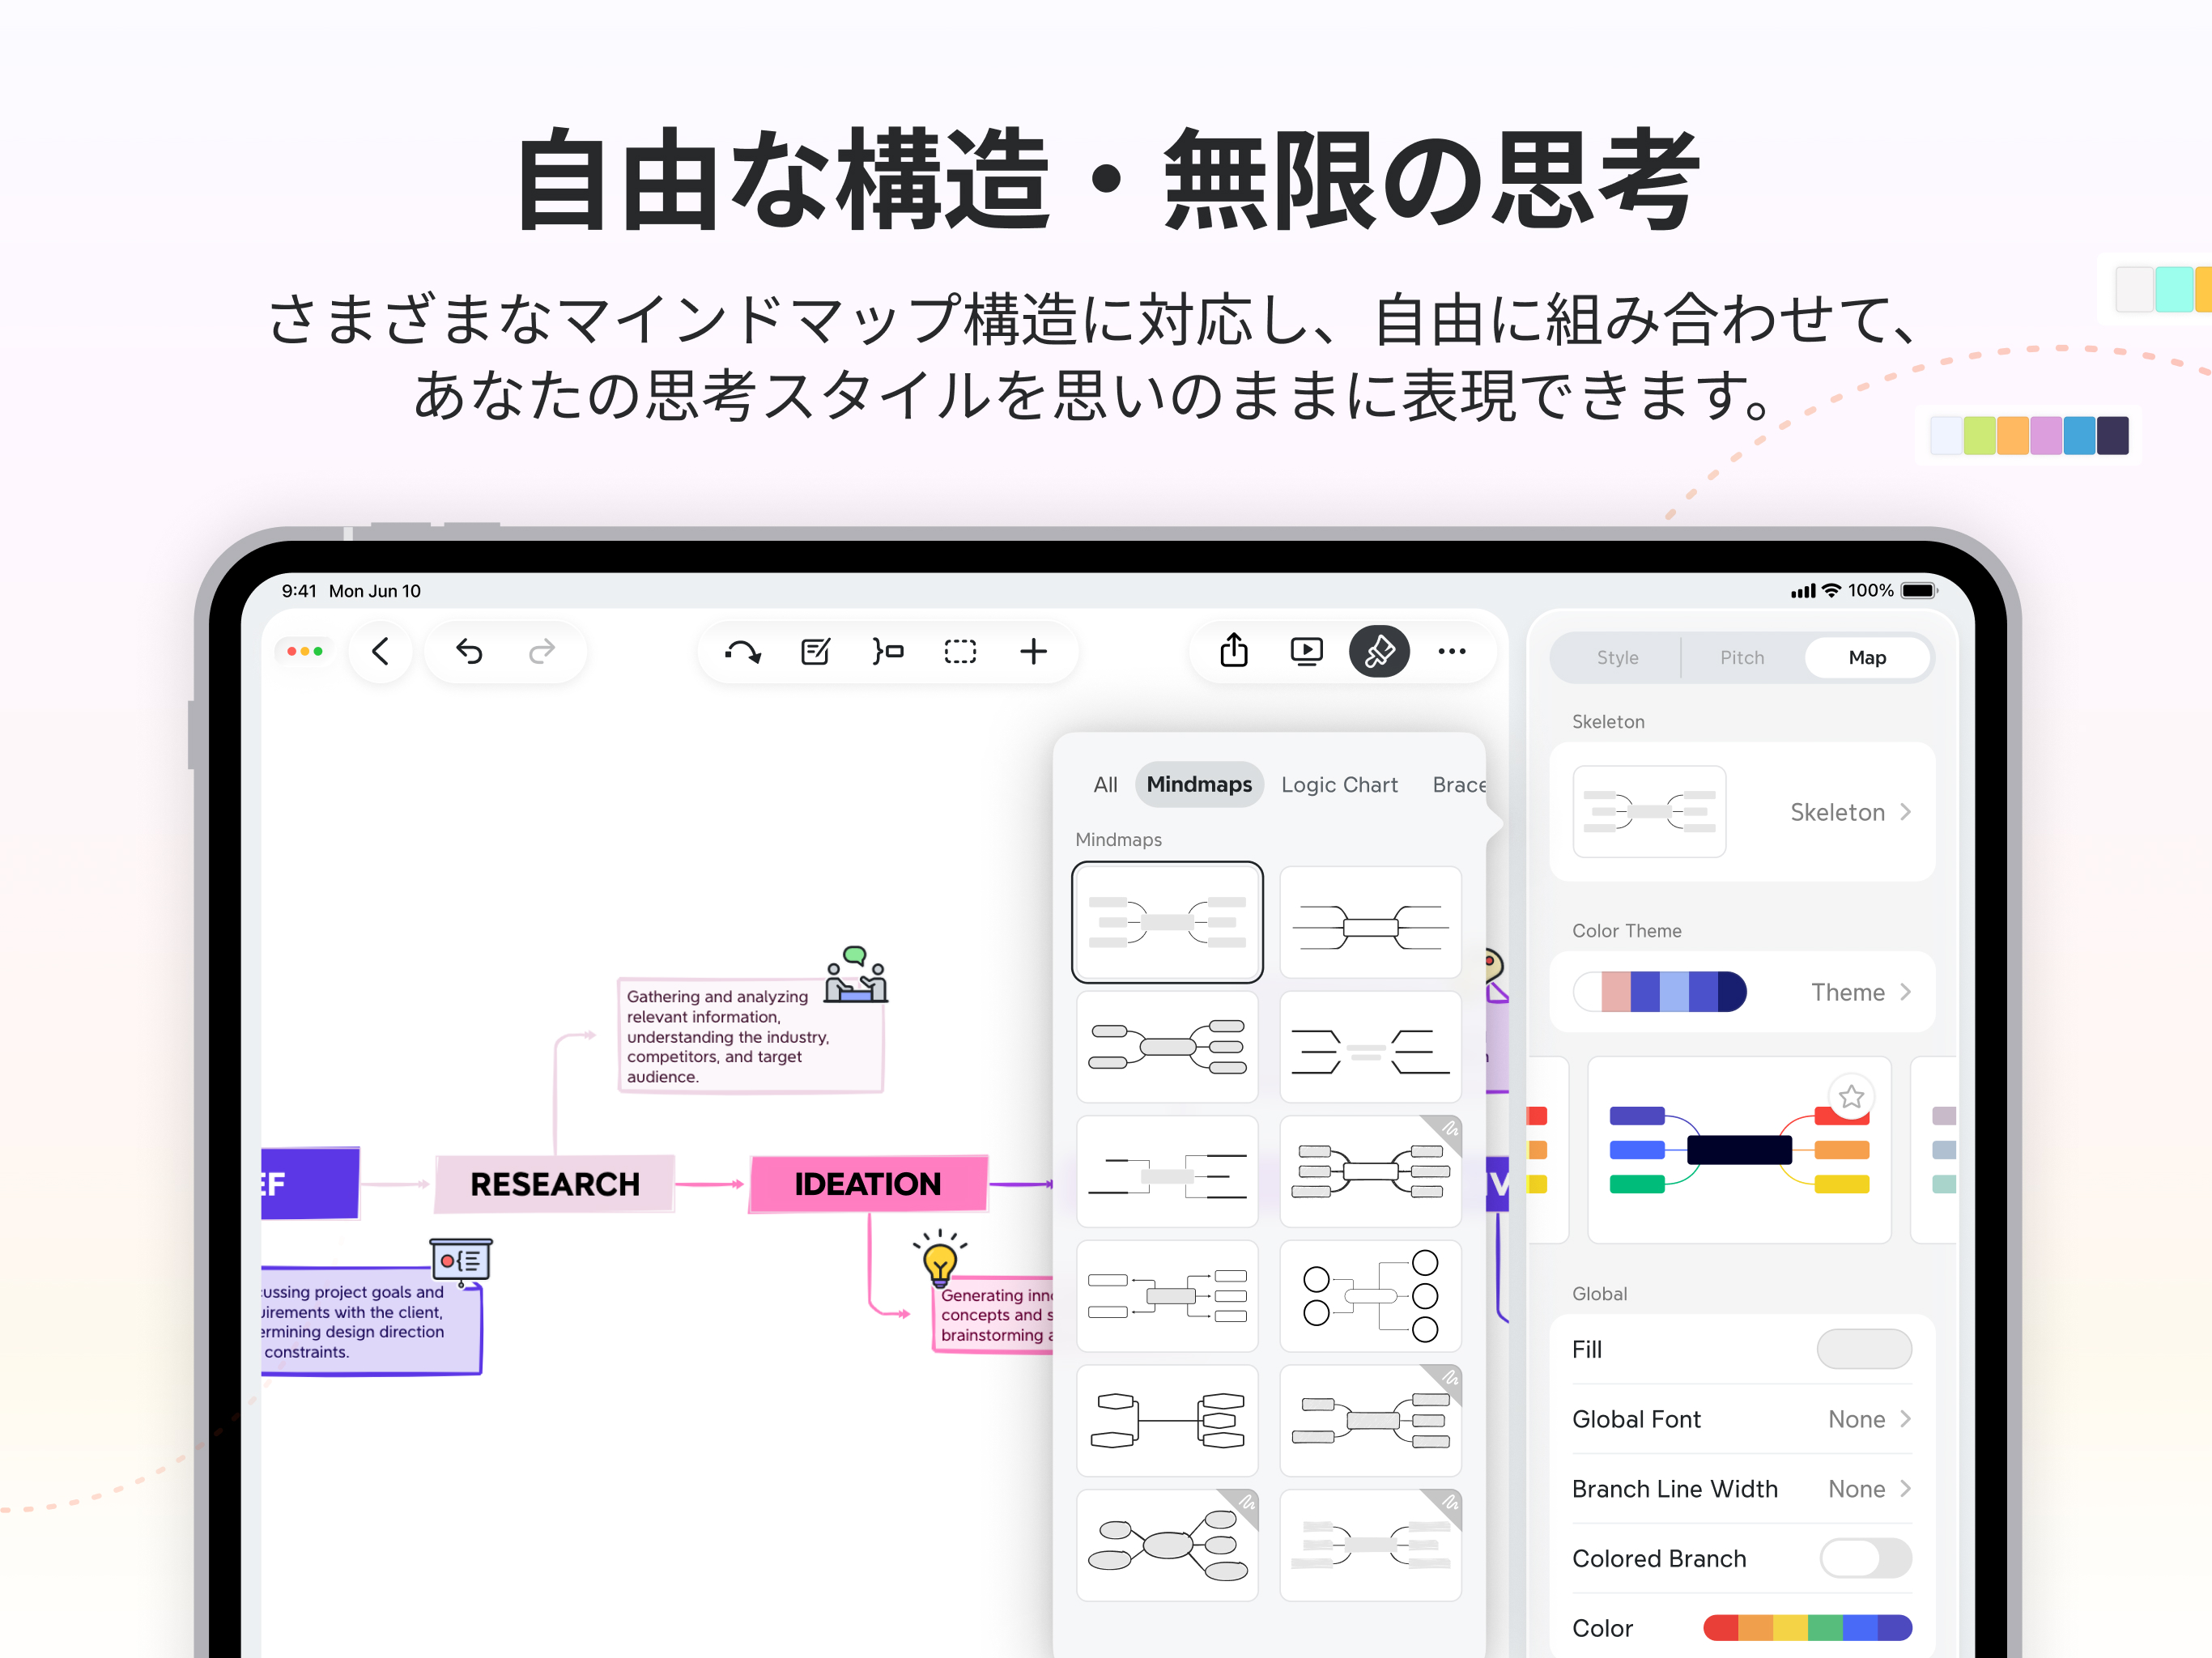This screenshot has width=2212, height=1658.
Task: Go back using the back arrow button
Action: coord(380,651)
